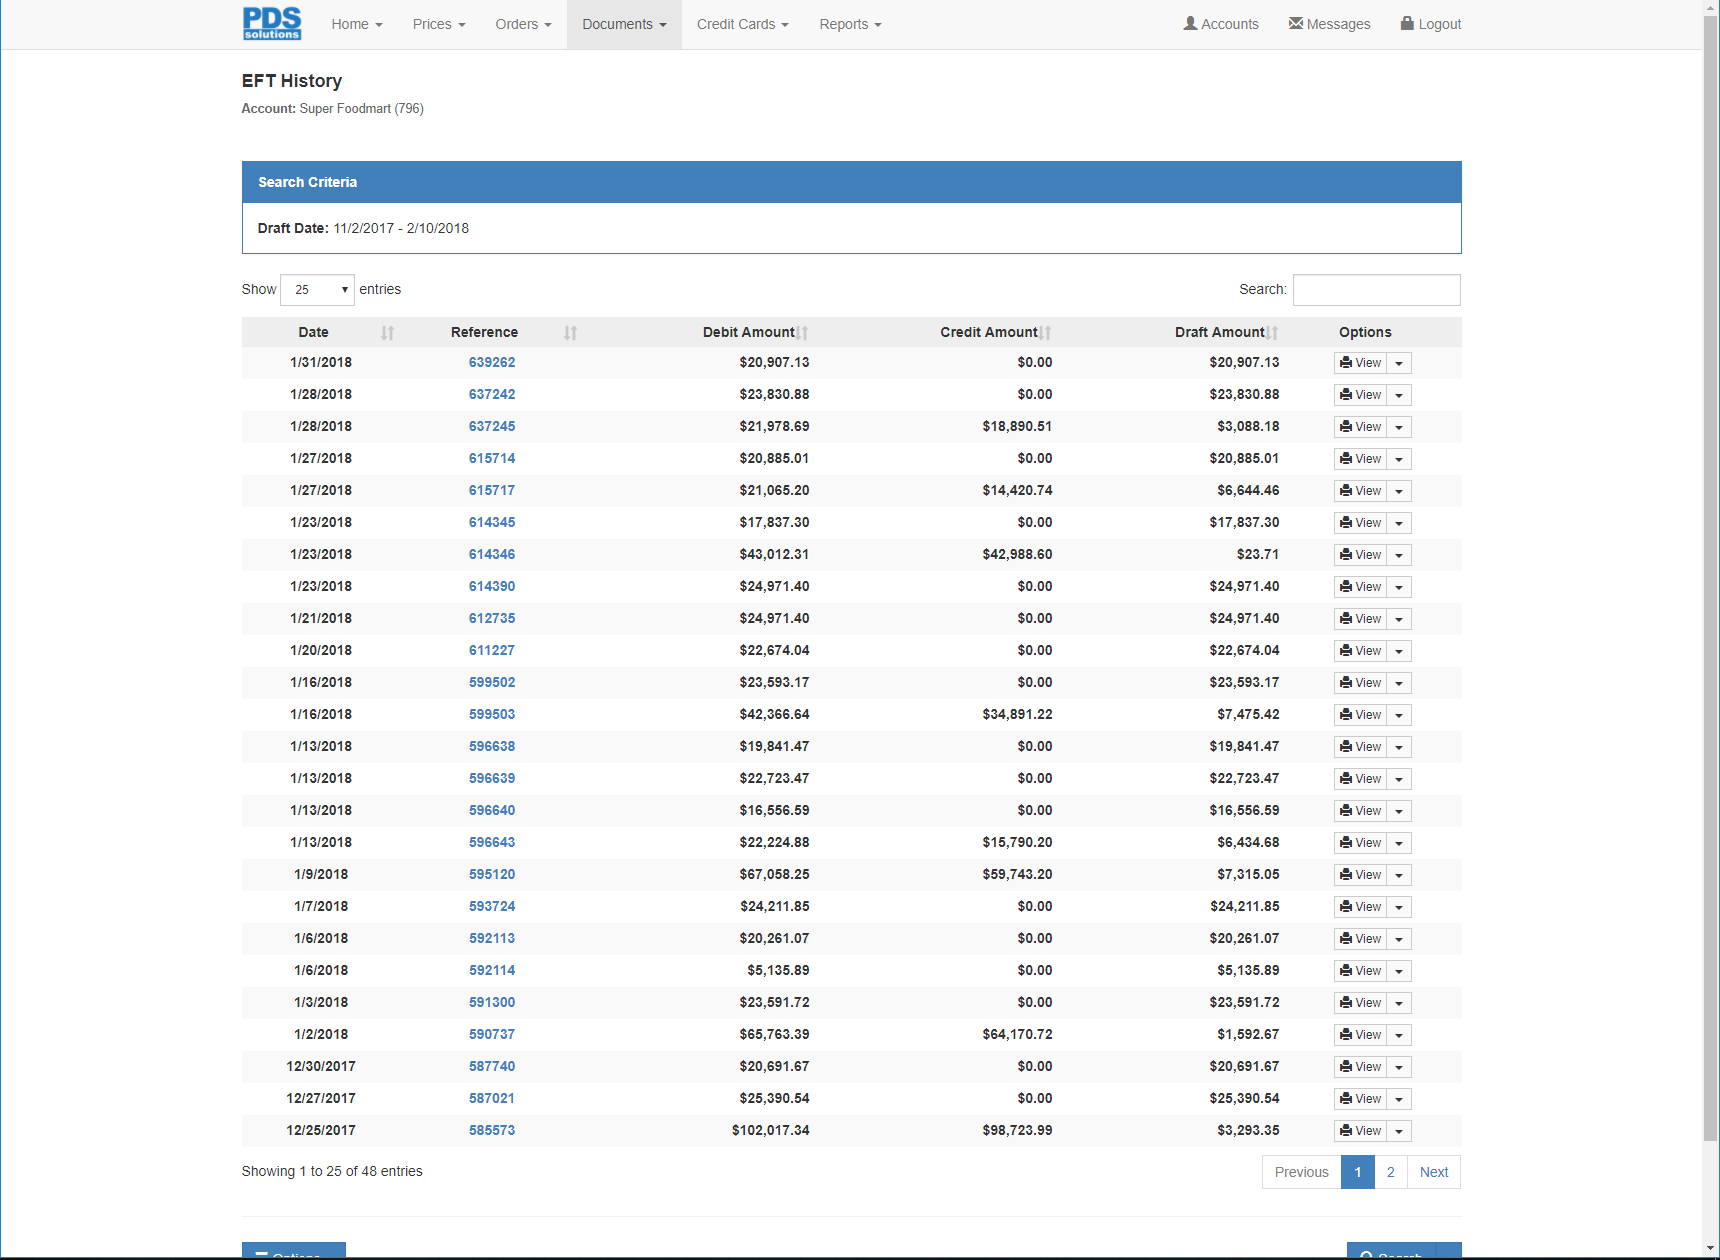Open the Credit Cards menu

click(742, 24)
